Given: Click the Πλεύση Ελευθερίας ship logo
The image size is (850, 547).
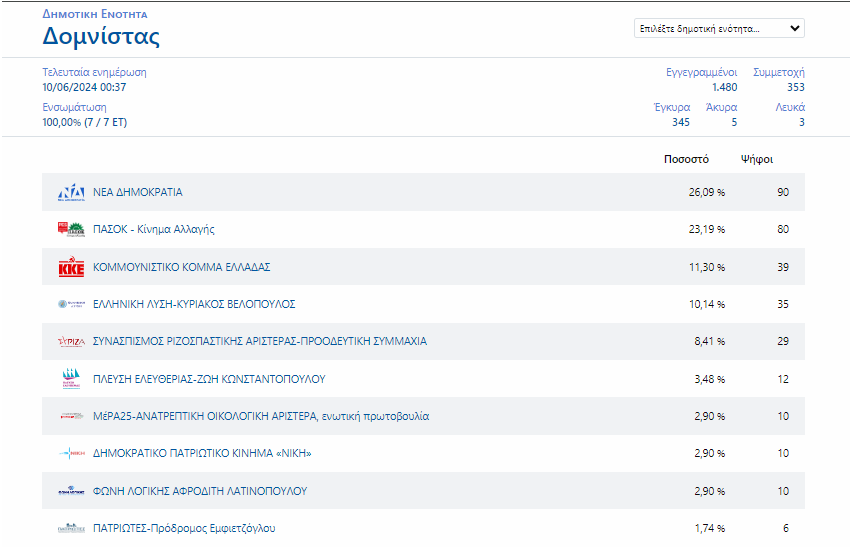Looking at the screenshot, I should [71, 378].
